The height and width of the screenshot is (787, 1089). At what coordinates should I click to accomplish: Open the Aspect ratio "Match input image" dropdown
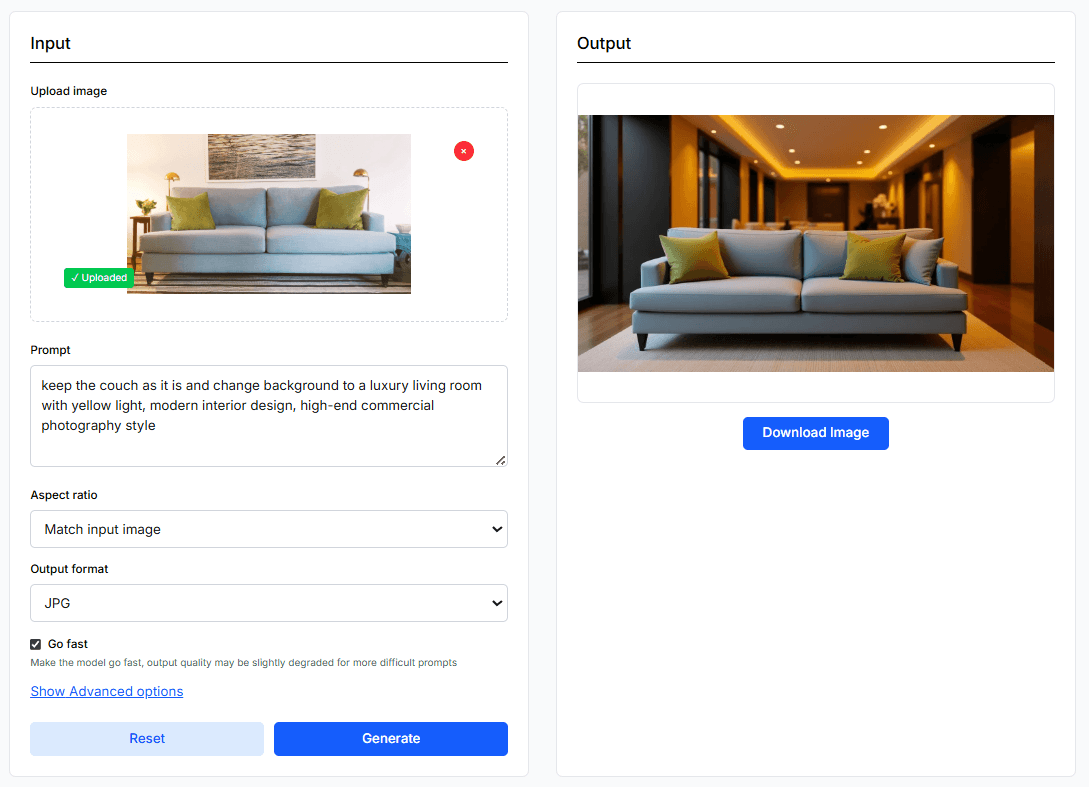click(260, 529)
